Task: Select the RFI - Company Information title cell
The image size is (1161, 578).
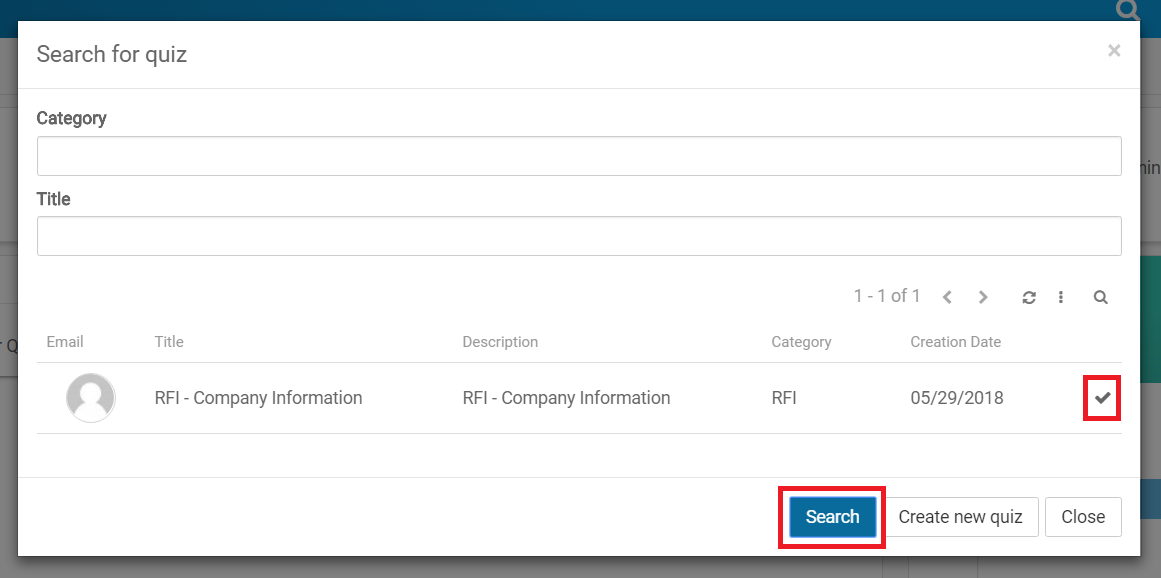Action: (258, 398)
